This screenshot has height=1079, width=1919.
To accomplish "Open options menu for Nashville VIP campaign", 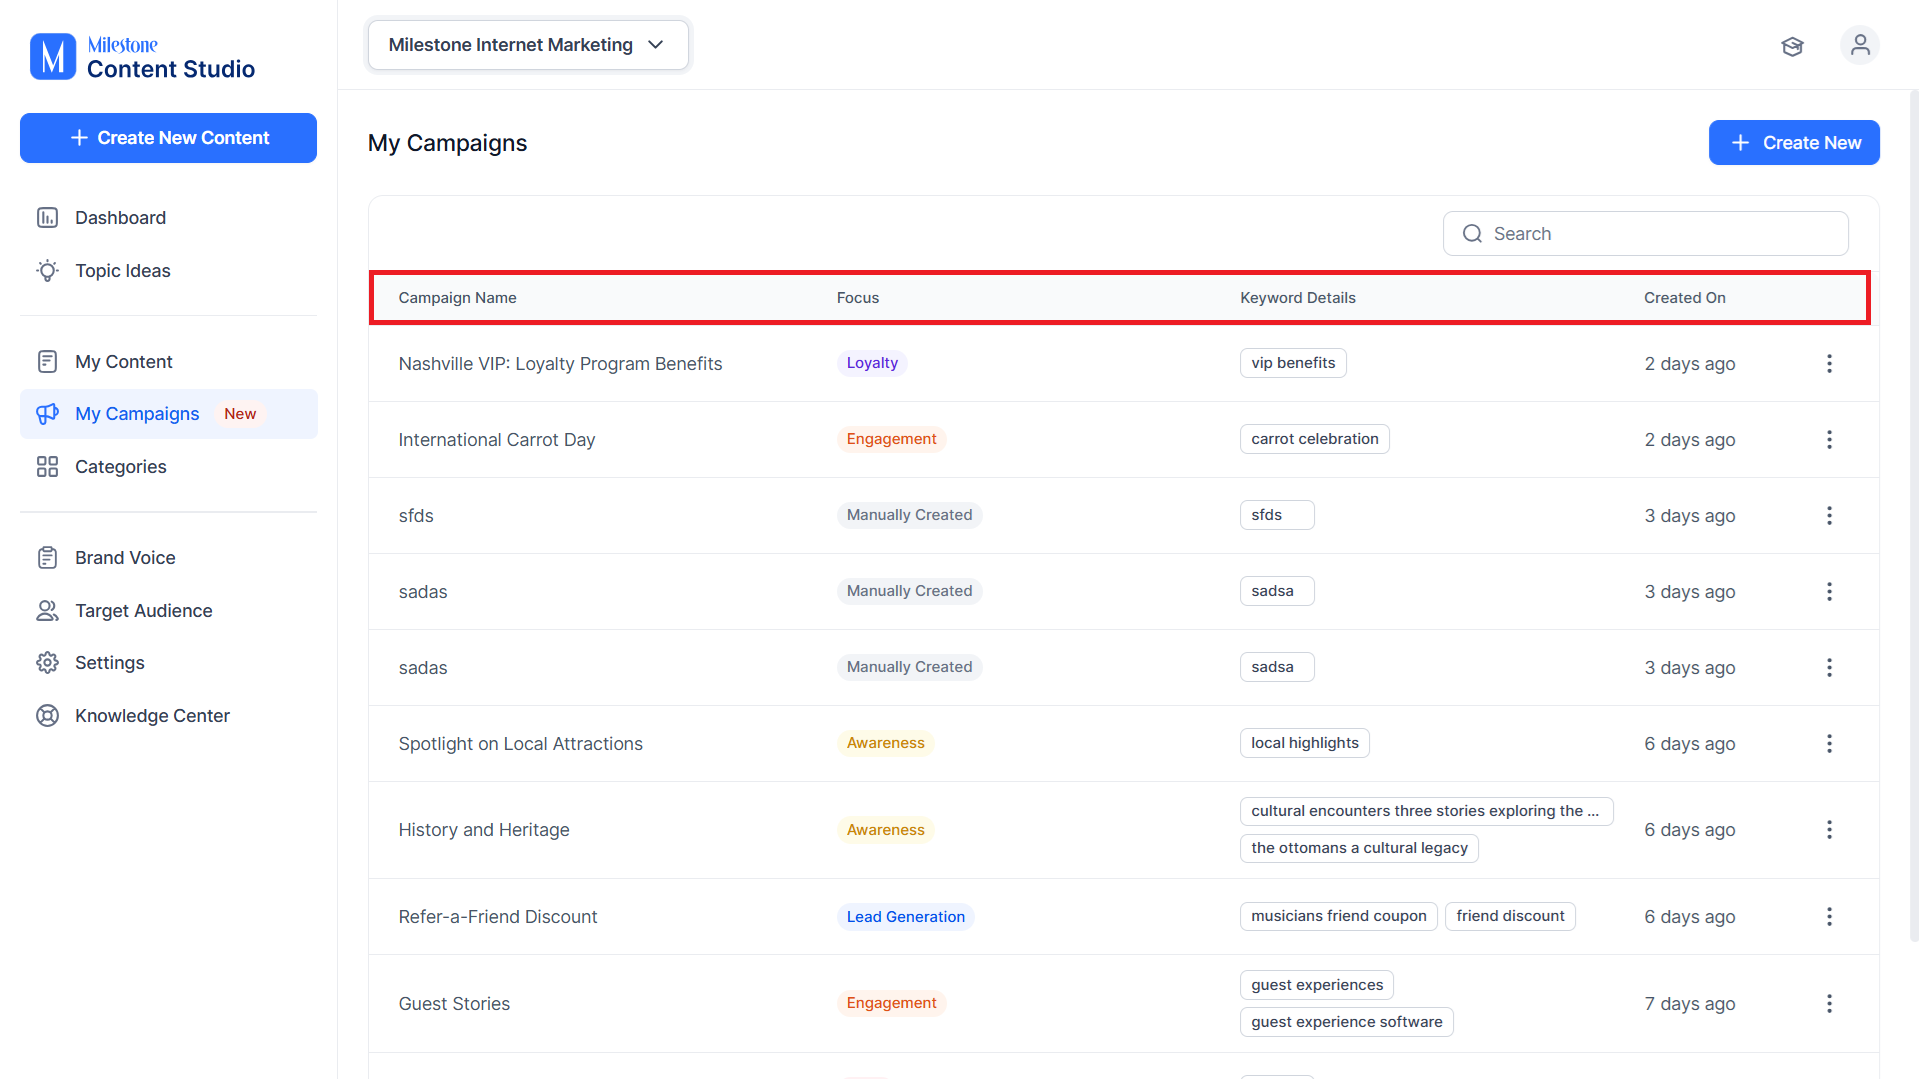I will coord(1829,364).
